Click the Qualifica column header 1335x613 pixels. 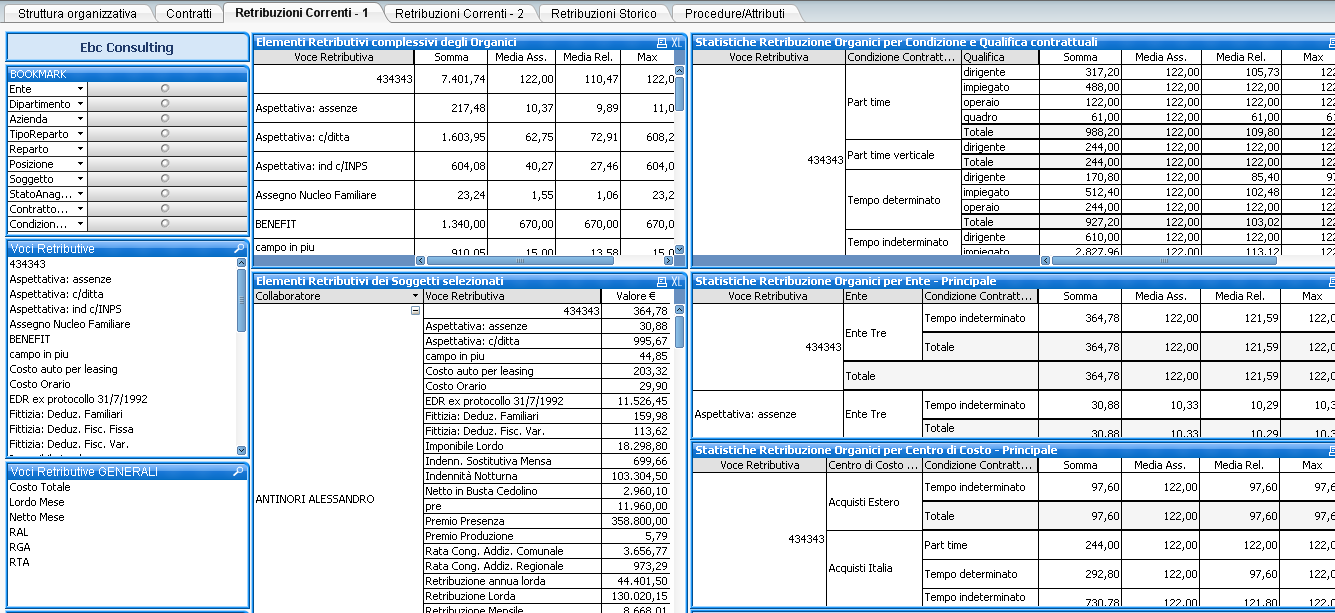click(x=1000, y=57)
